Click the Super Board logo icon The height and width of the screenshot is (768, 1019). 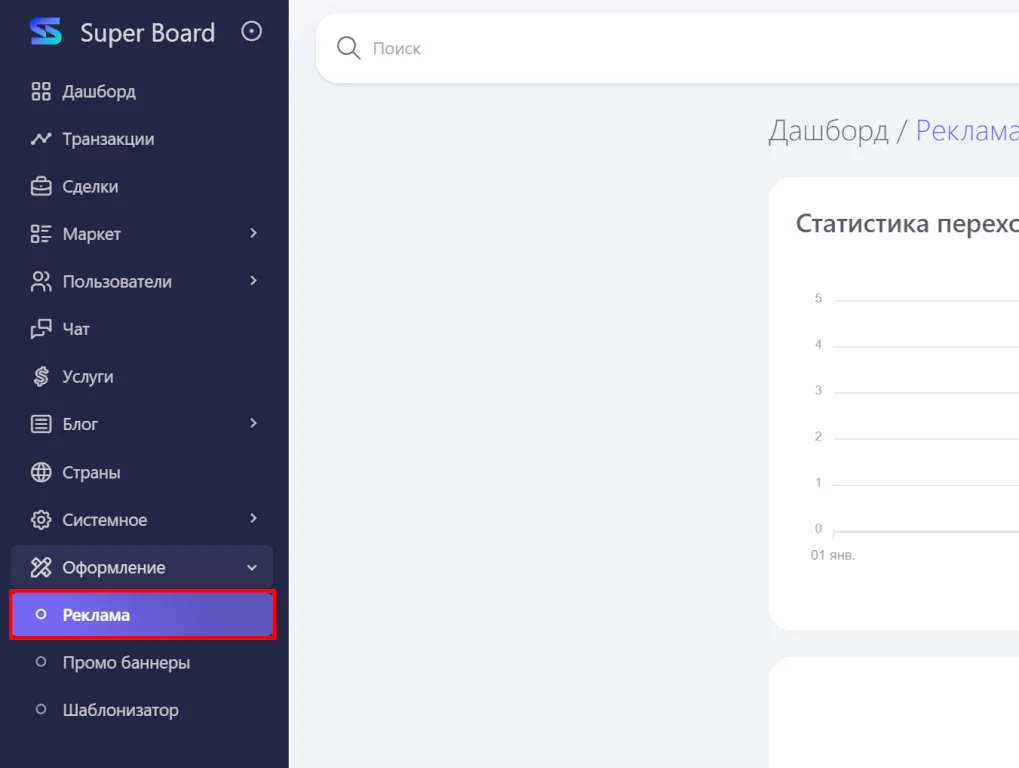45,32
